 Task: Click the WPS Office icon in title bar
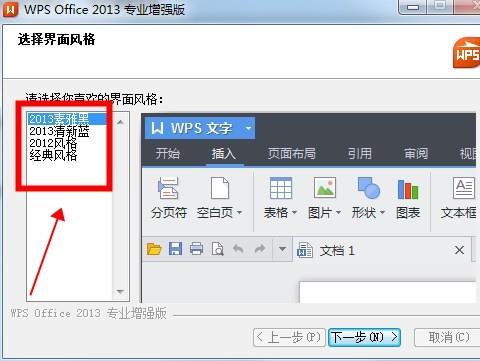(10, 10)
